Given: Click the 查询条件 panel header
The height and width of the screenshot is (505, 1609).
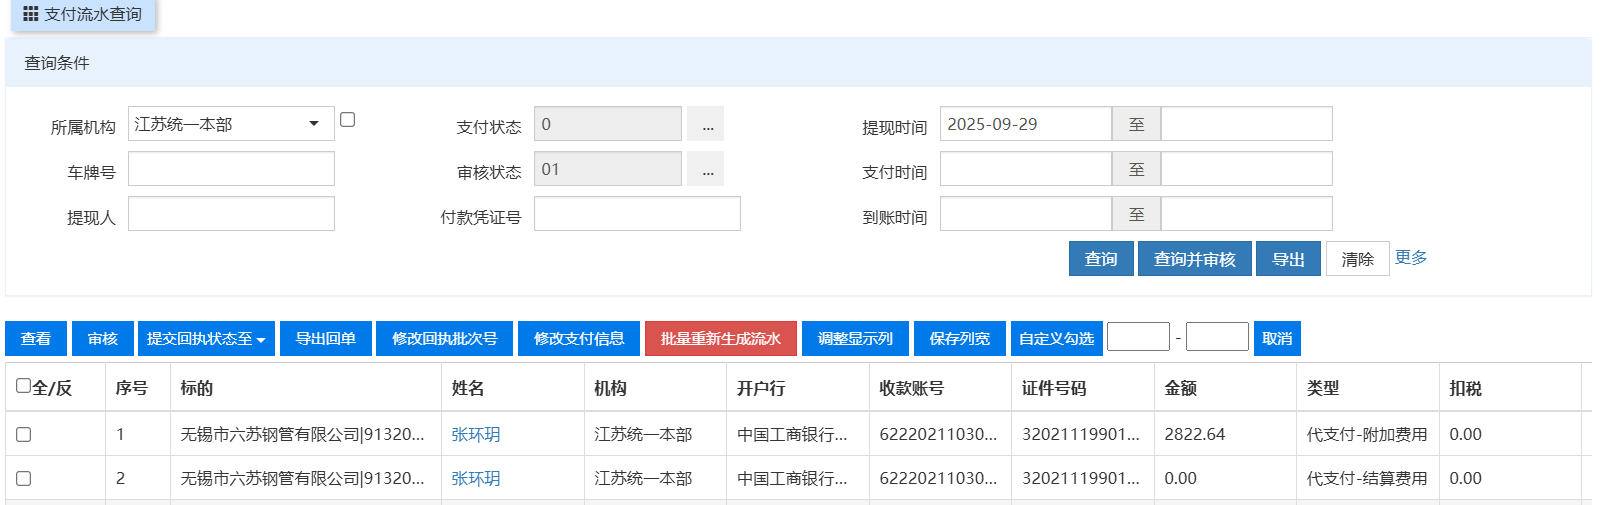Looking at the screenshot, I should pyautogui.click(x=798, y=63).
